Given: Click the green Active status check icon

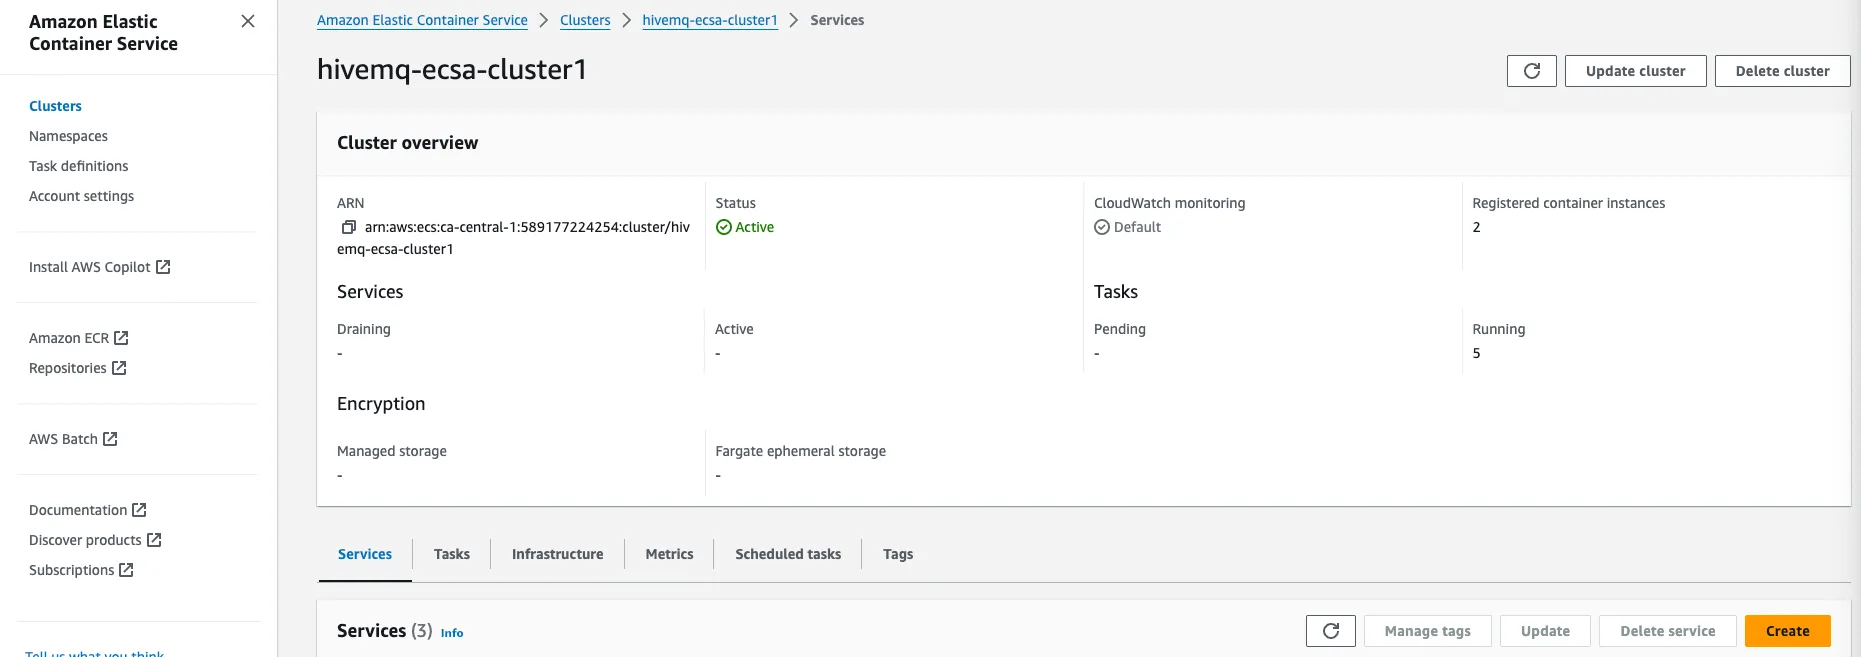Looking at the screenshot, I should tap(724, 227).
